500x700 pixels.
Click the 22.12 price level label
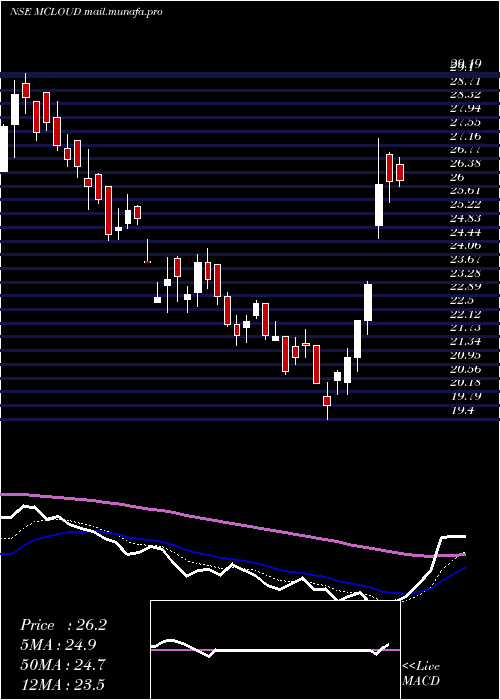465,314
